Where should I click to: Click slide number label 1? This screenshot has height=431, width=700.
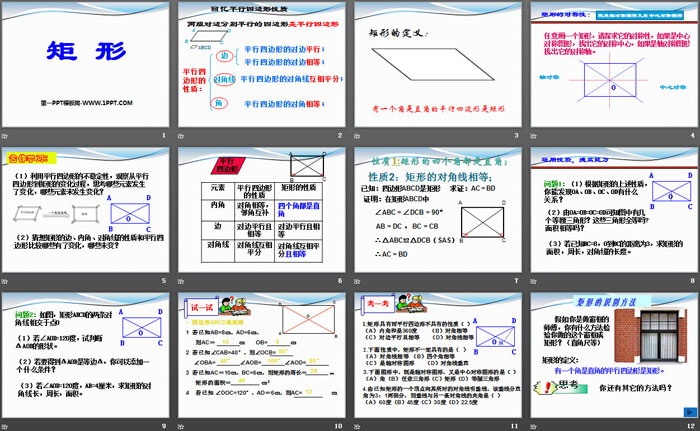(x=164, y=135)
